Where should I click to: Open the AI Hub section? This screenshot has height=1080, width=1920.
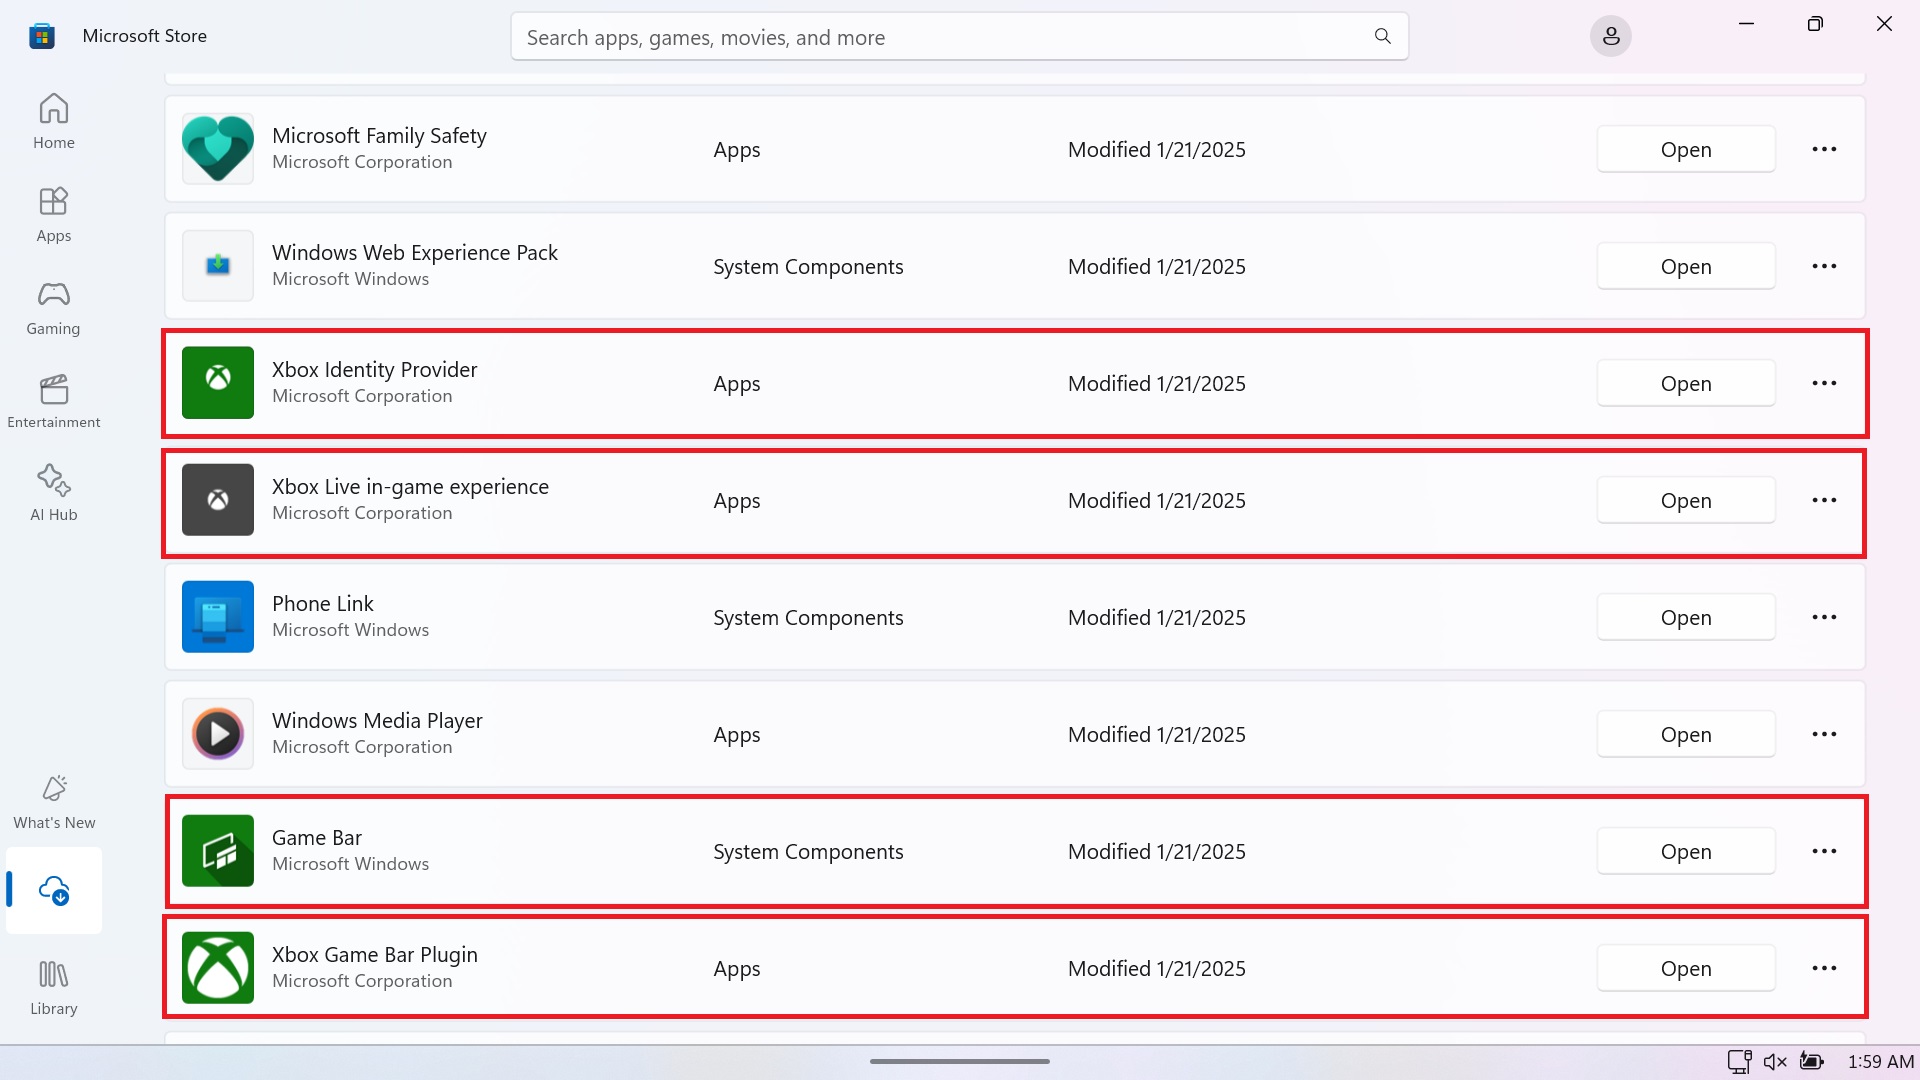(x=53, y=493)
